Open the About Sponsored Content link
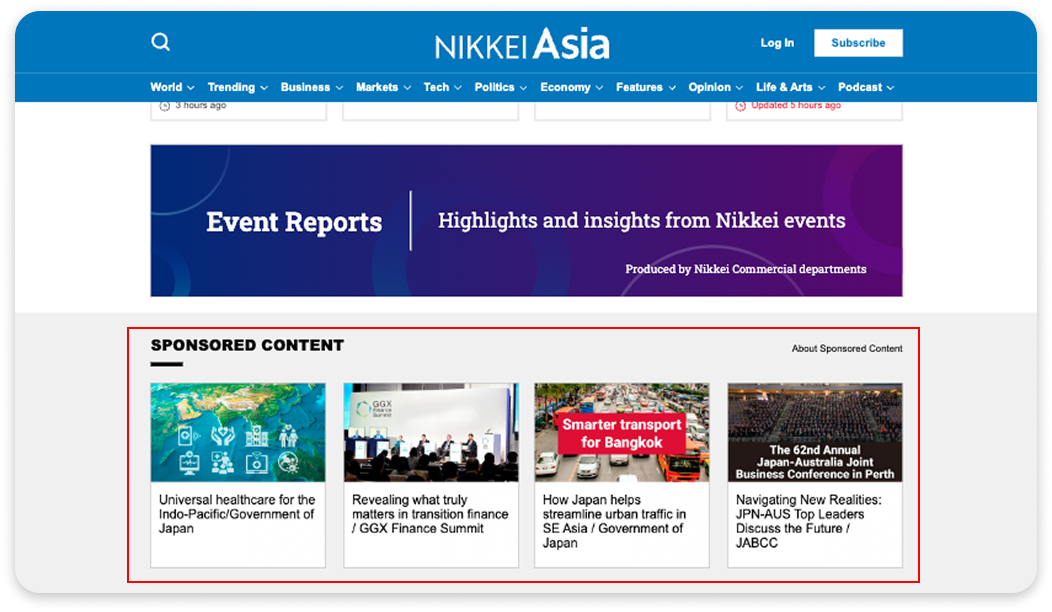Image resolution: width=1052 pixels, height=612 pixels. coord(847,348)
